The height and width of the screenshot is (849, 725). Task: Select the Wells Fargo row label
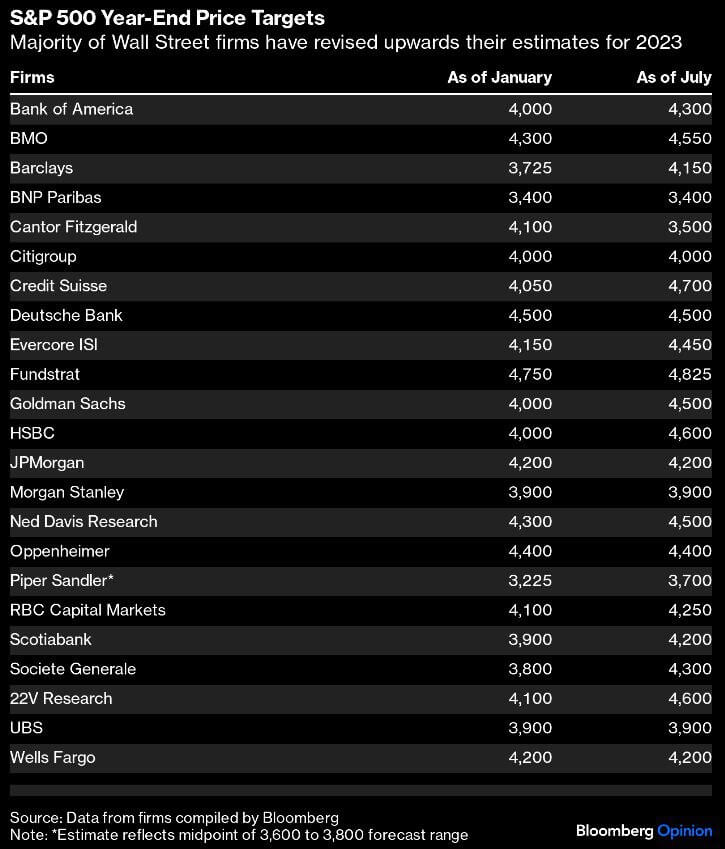[x=53, y=757]
